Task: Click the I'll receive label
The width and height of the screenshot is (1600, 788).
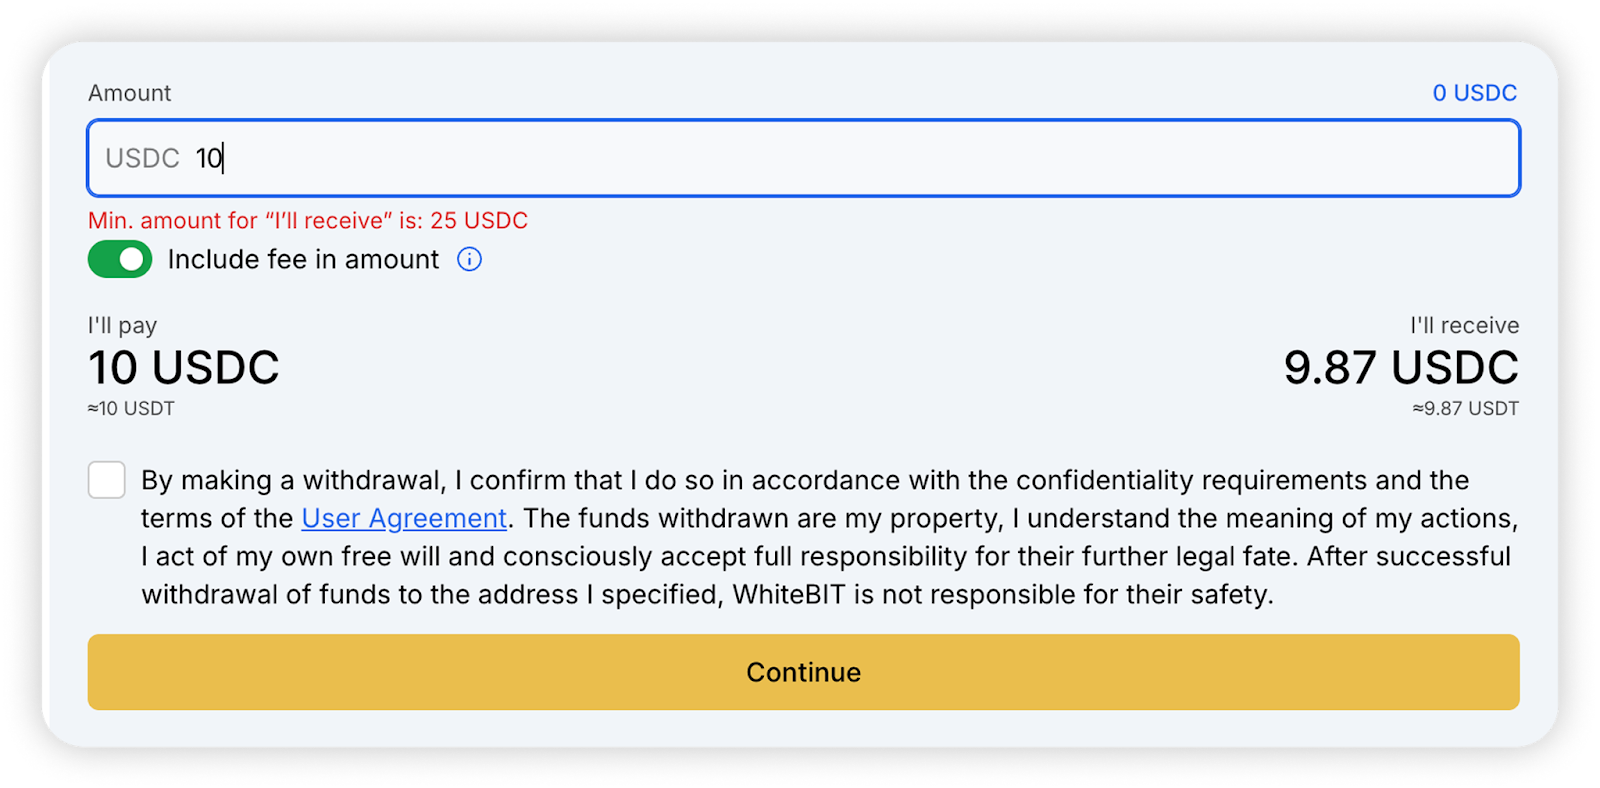Action: pyautogui.click(x=1464, y=325)
